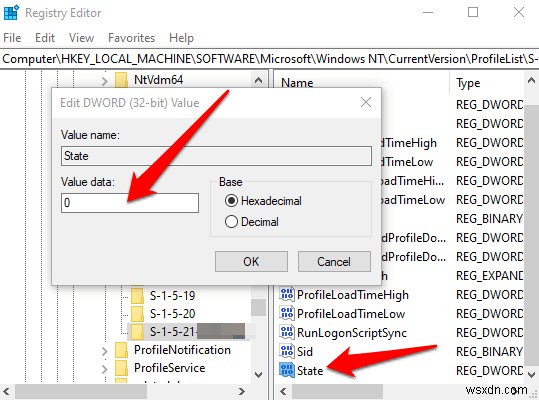The height and width of the screenshot is (400, 539).
Task: Close the Edit DWORD dialog
Action: pos(366,102)
